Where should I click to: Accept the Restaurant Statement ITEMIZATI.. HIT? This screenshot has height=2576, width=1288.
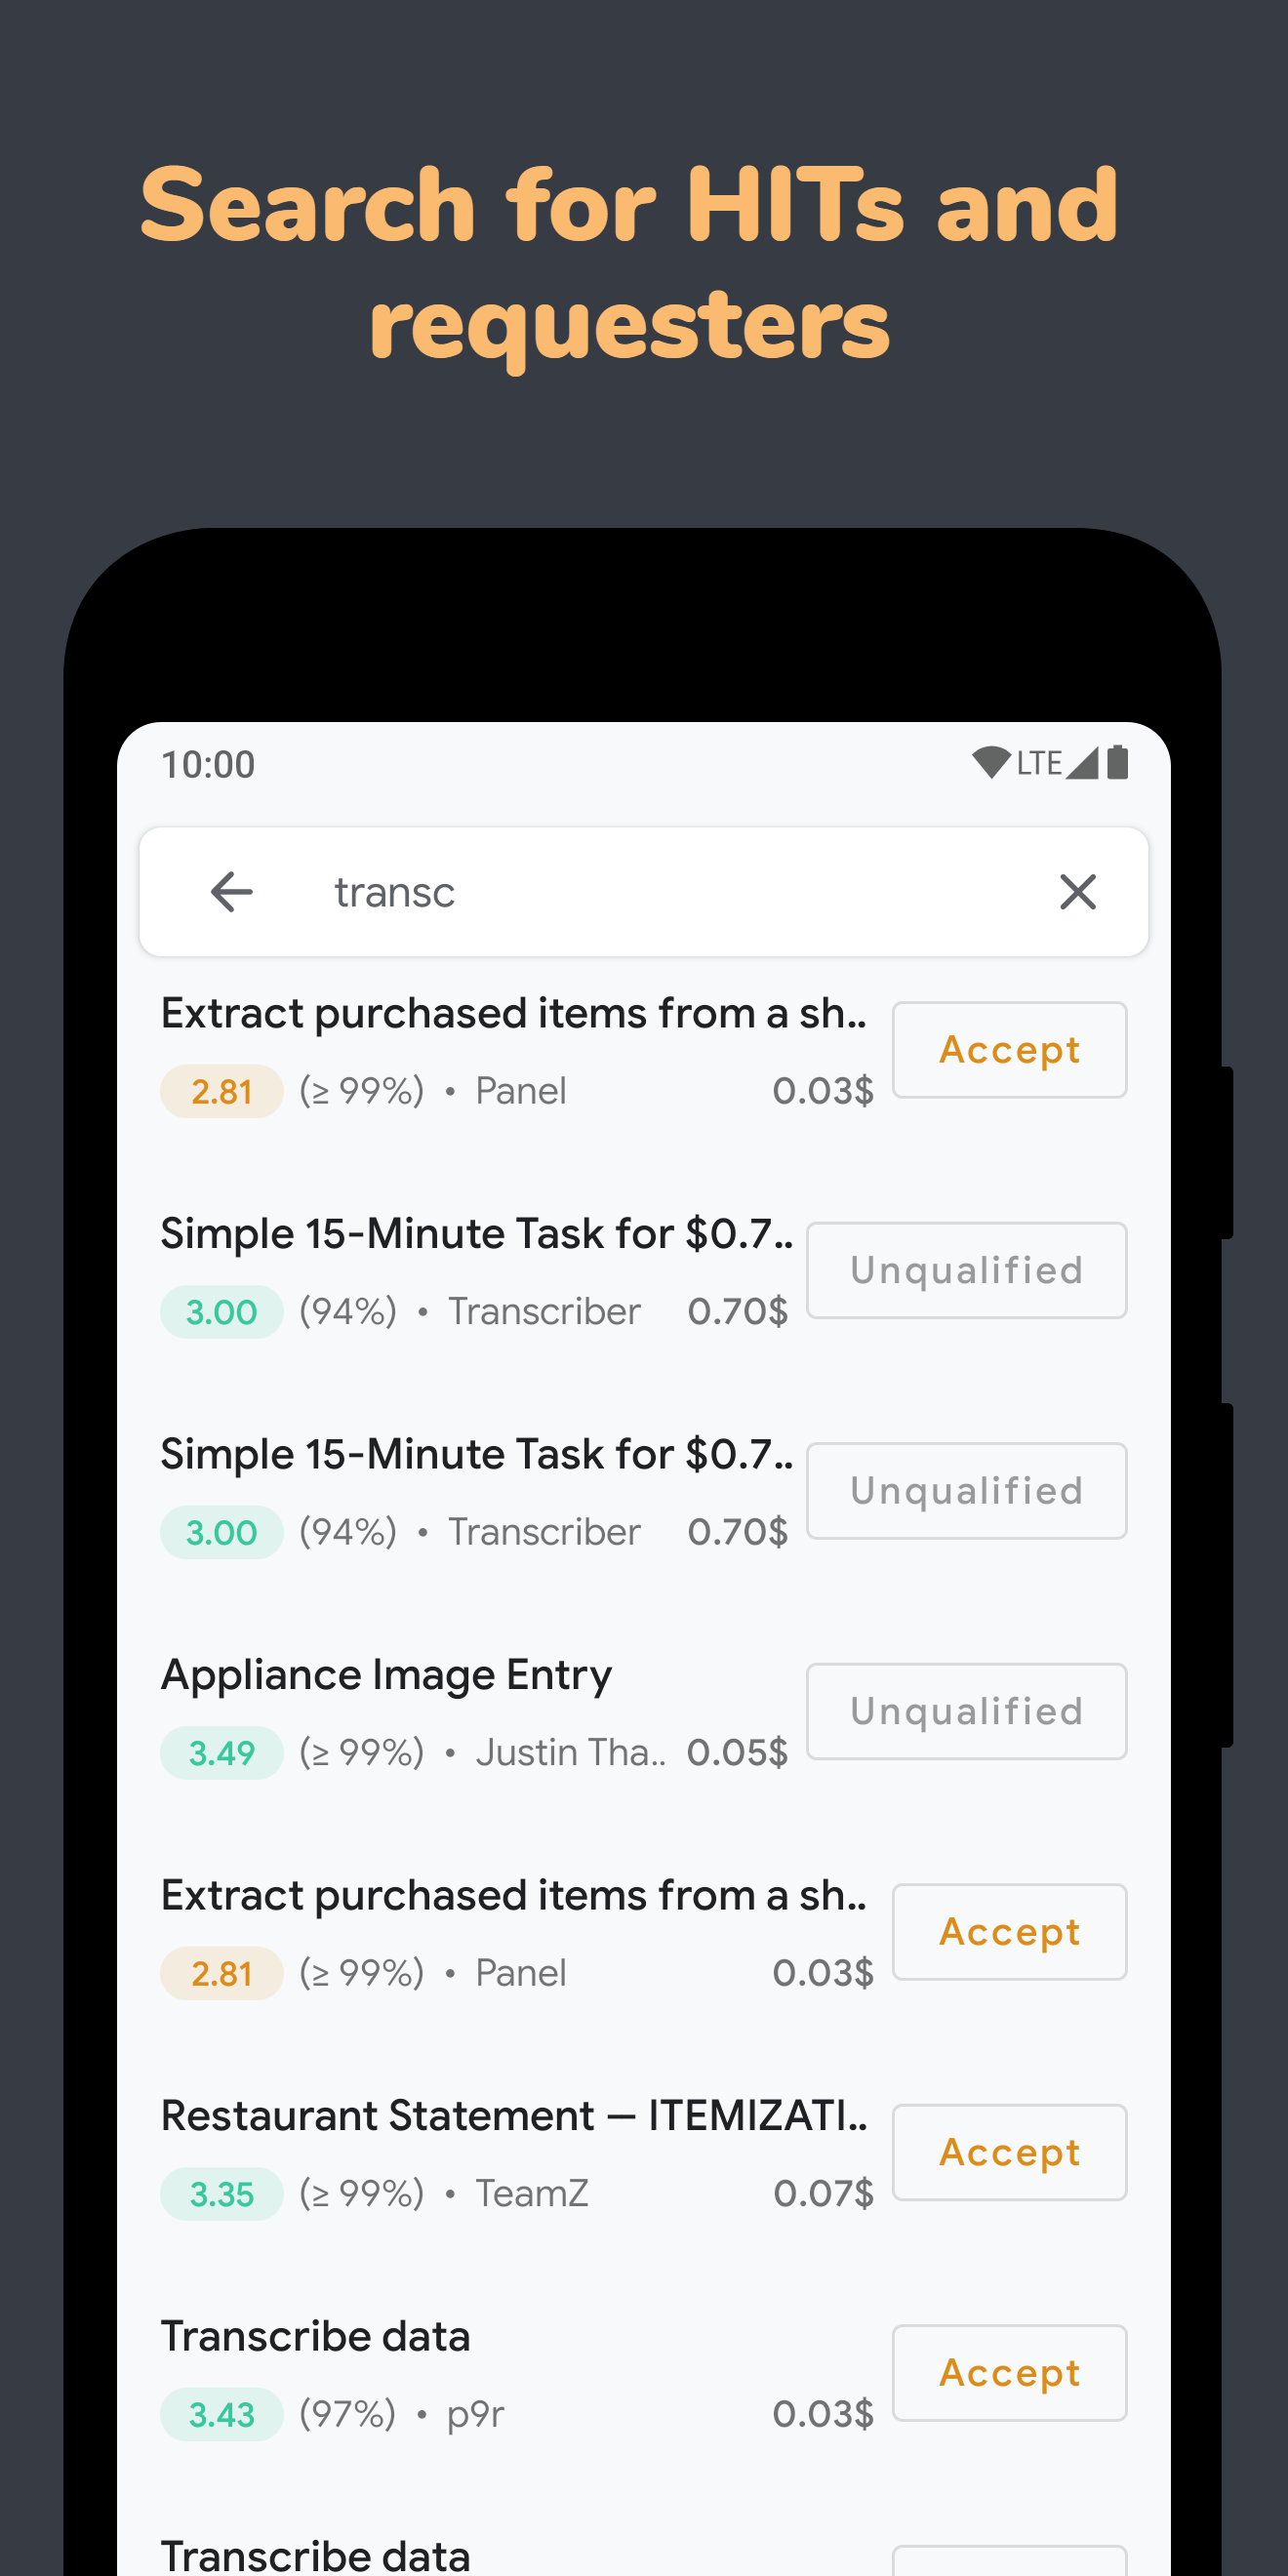[x=1009, y=2152]
